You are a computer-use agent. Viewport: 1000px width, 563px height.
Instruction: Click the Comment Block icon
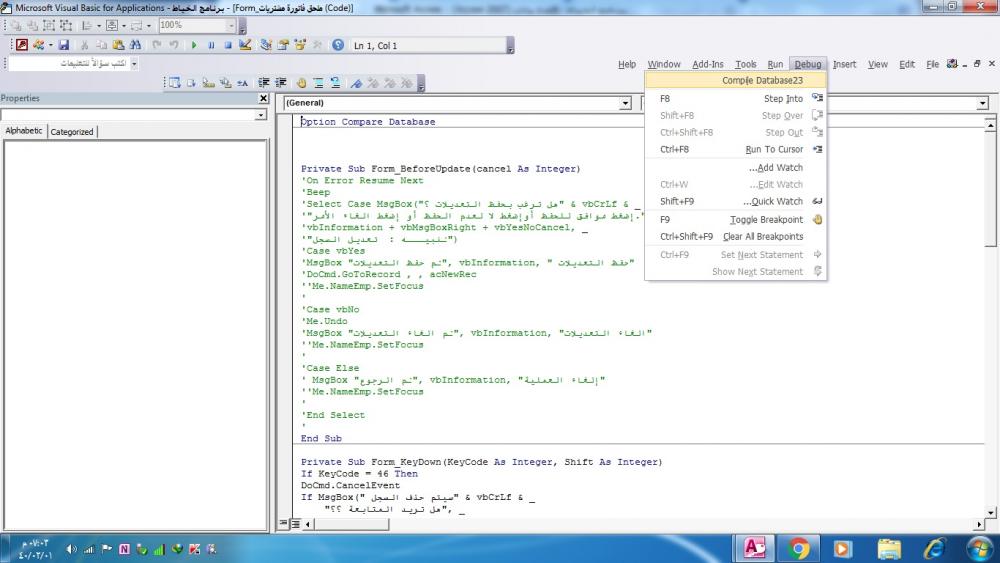coord(318,83)
